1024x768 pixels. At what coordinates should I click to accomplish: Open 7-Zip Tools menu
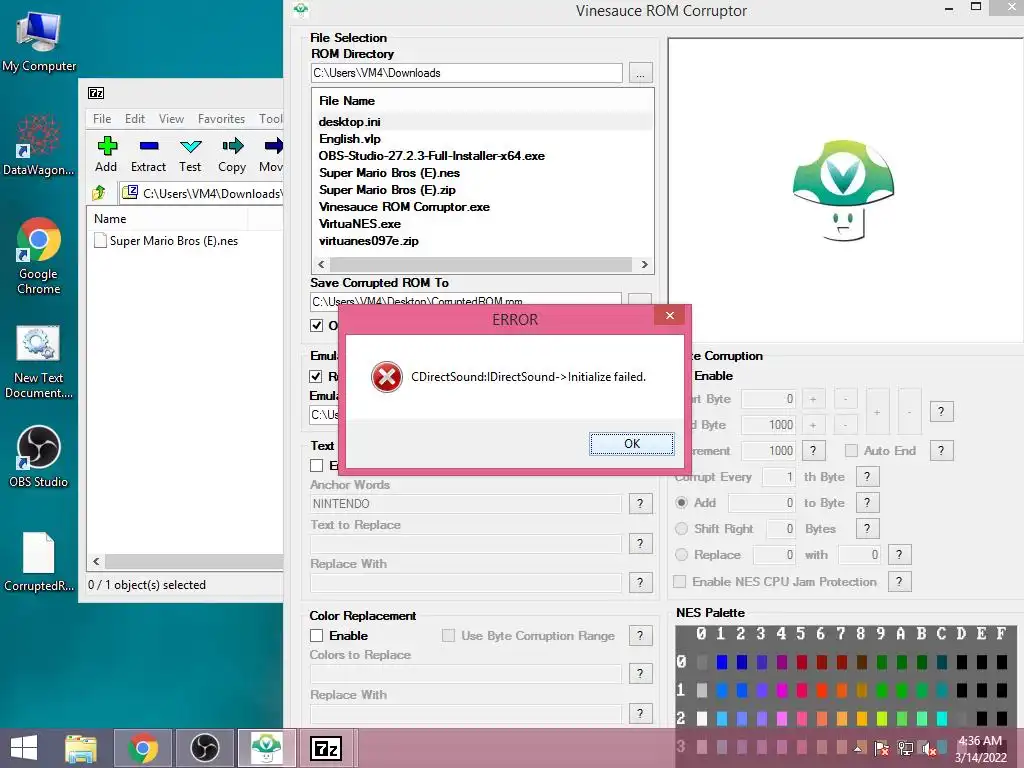[x=270, y=119]
